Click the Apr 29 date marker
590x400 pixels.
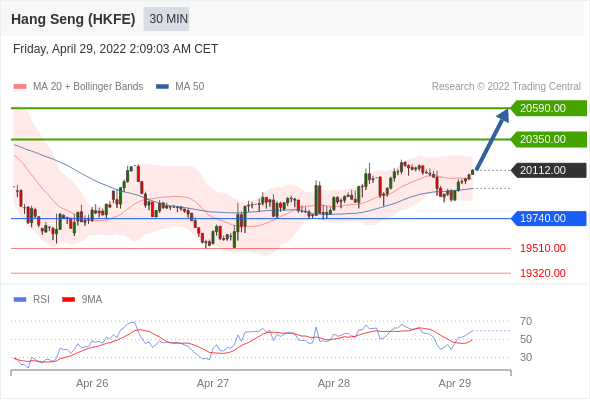[x=455, y=383]
